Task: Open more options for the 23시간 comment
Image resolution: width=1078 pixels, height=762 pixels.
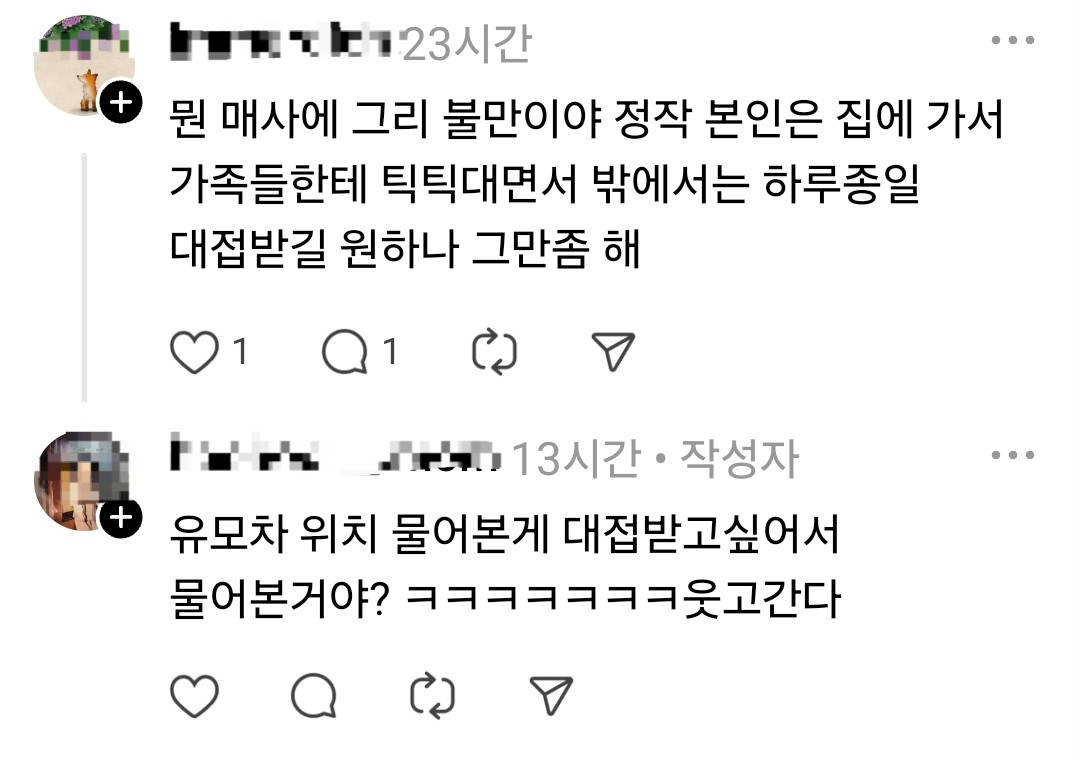Action: (1013, 41)
